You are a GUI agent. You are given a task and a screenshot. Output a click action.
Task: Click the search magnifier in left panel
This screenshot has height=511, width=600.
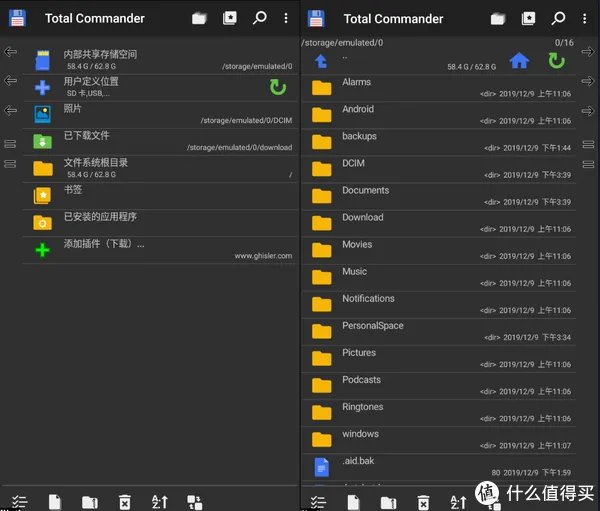[x=259, y=18]
